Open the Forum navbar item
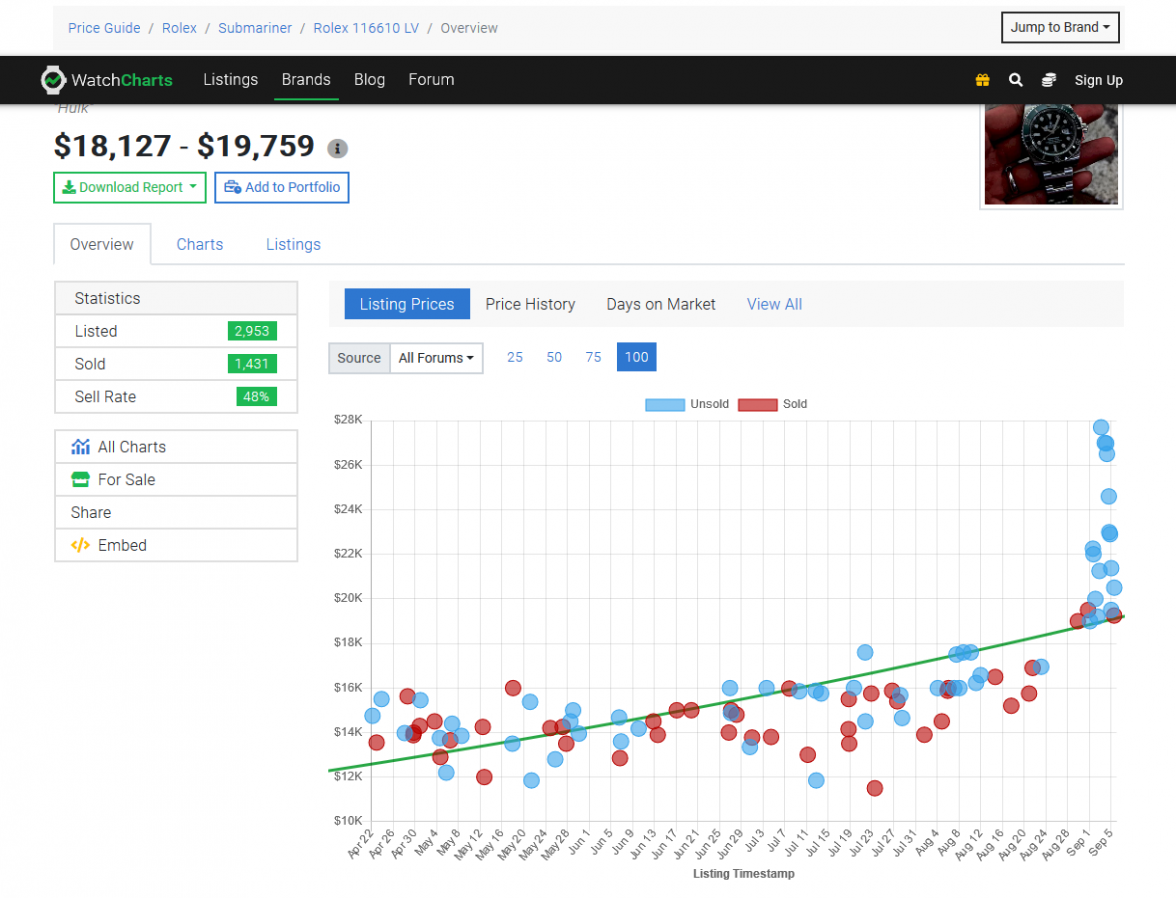The width and height of the screenshot is (1176, 898). coord(431,80)
